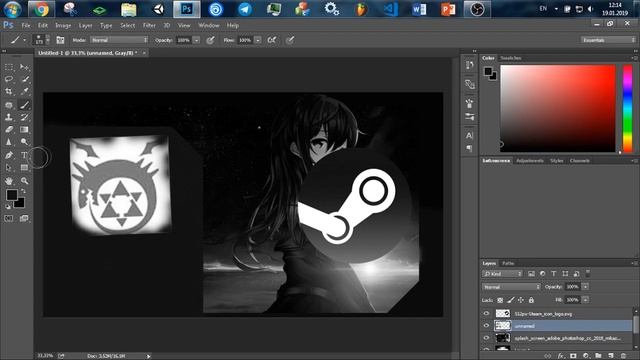
Task: Toggle lock image pixels
Action: 511,300
